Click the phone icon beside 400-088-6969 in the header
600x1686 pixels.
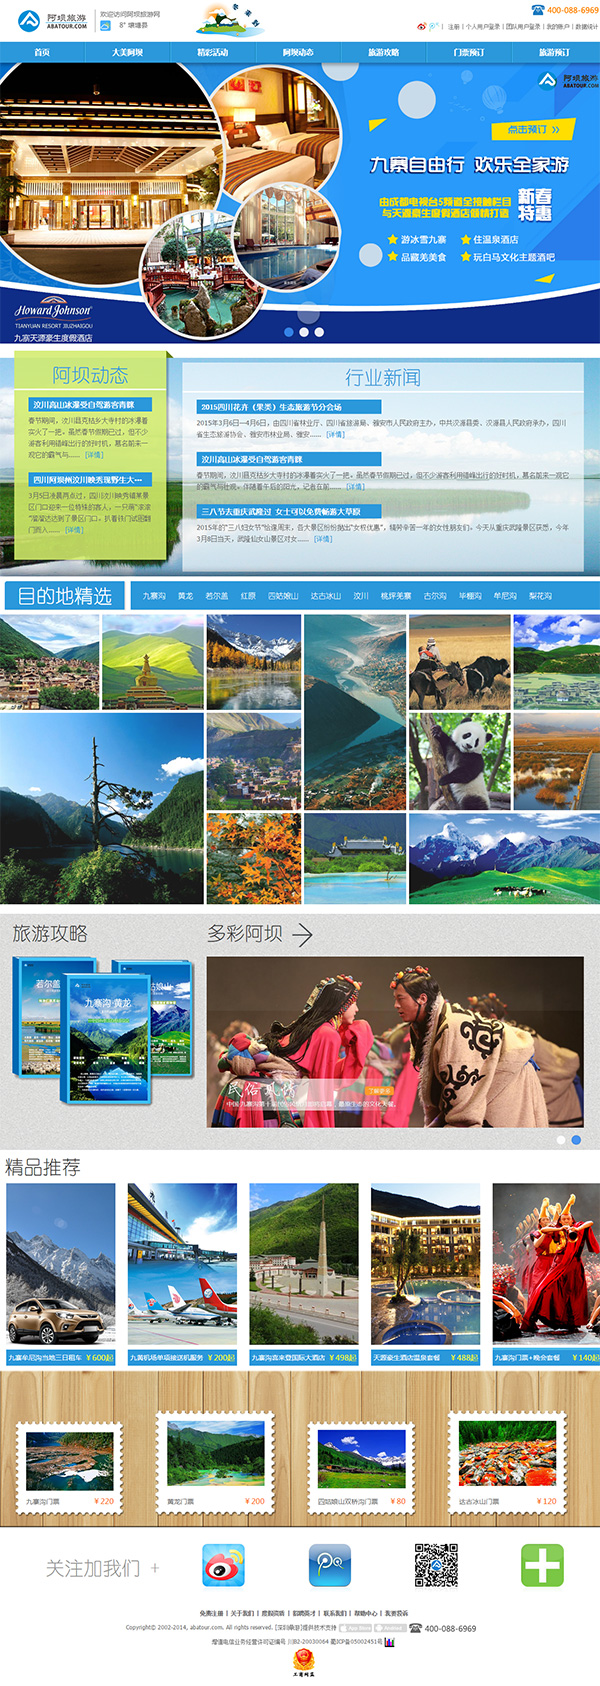[x=538, y=10]
